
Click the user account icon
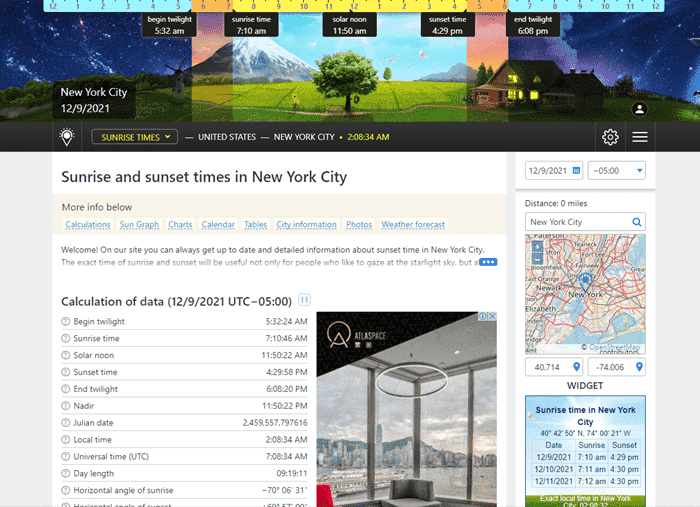pyautogui.click(x=640, y=108)
